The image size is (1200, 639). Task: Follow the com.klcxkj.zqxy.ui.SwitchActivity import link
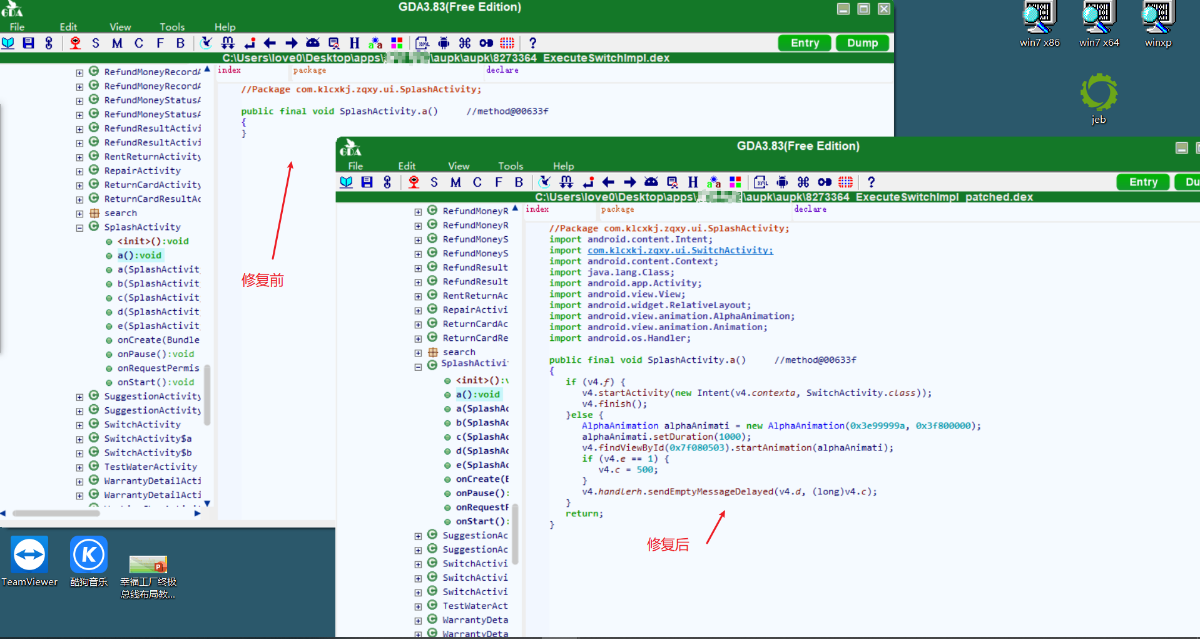[680, 250]
